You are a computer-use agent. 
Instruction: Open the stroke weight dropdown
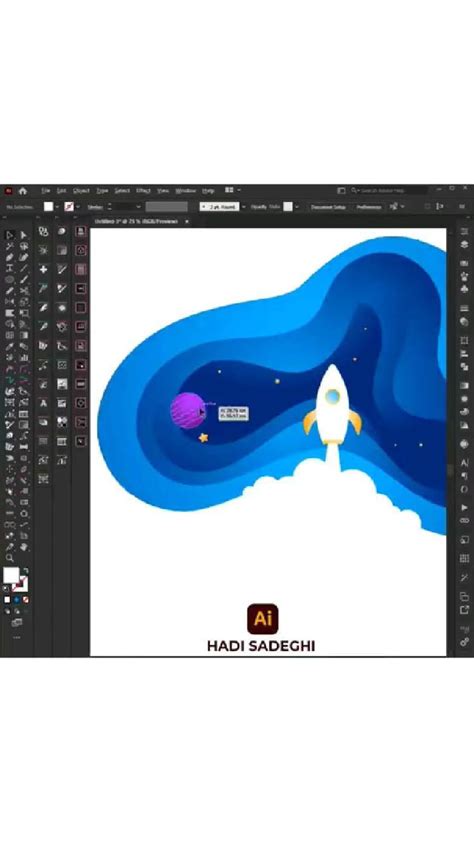coord(138,207)
